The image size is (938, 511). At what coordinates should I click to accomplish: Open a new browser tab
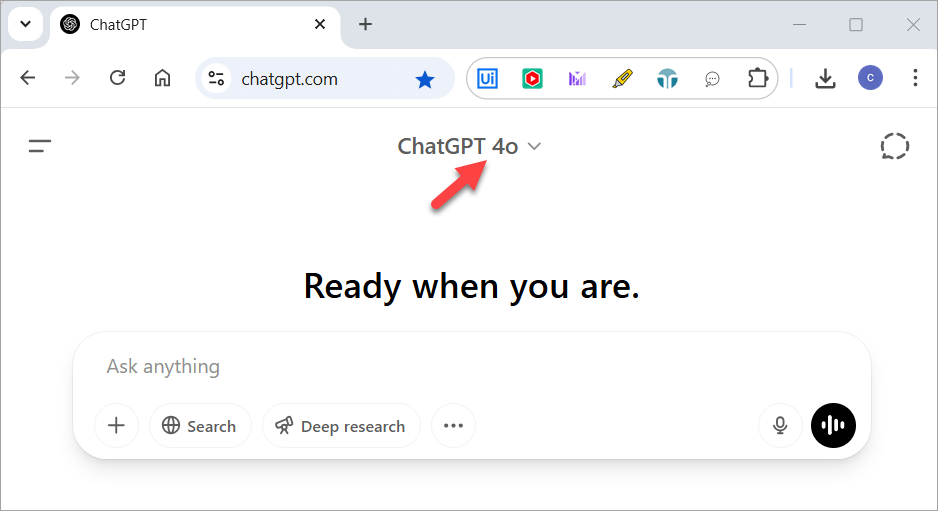pos(366,24)
